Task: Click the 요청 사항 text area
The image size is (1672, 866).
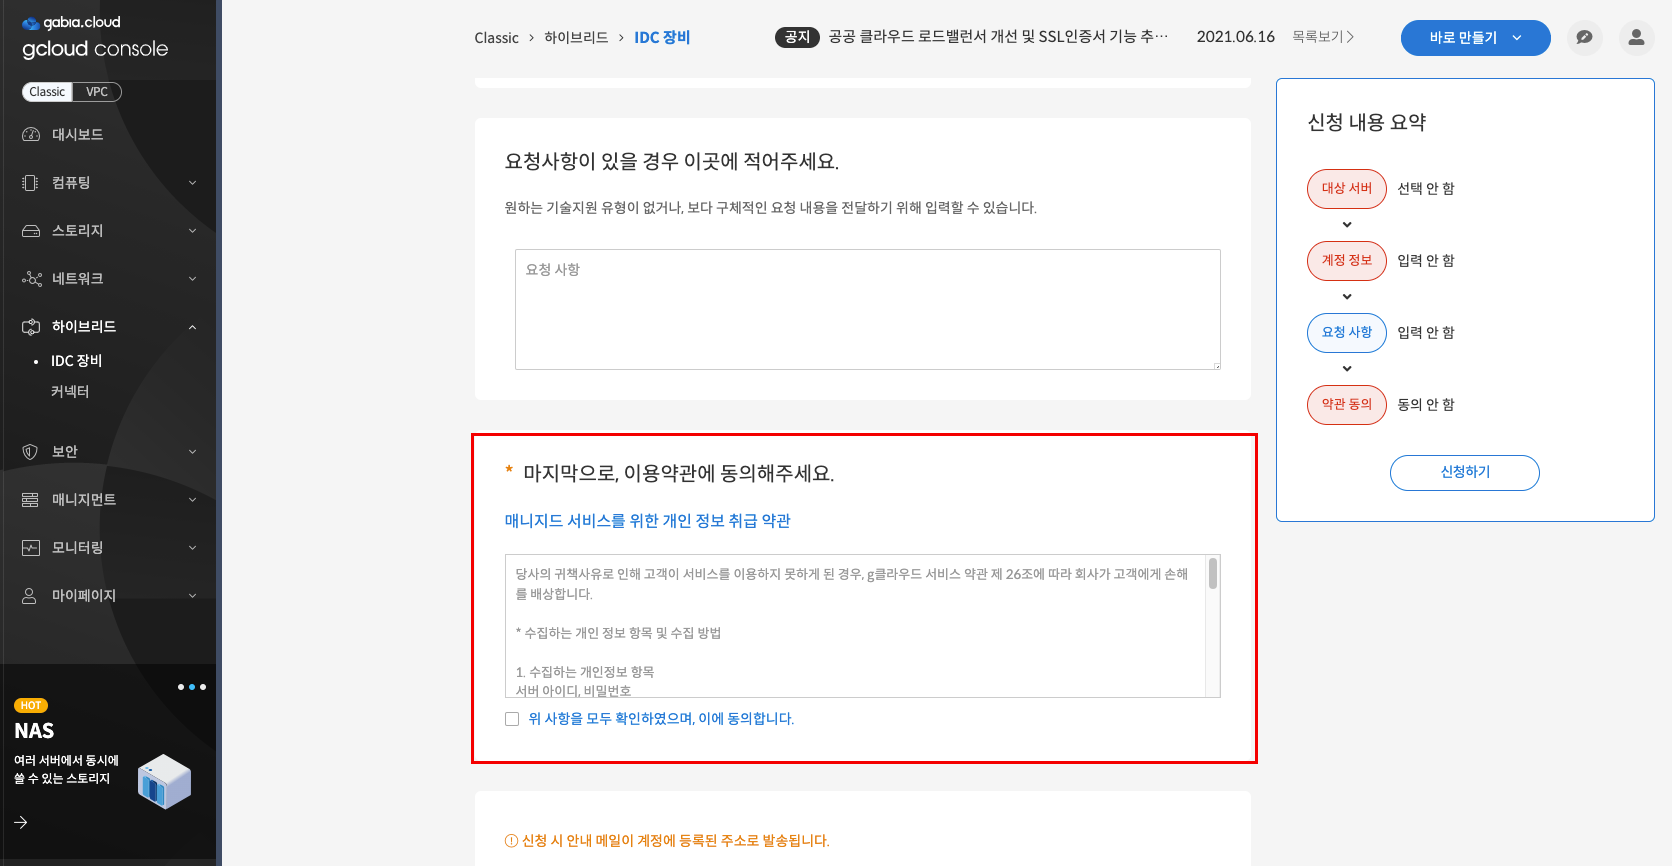Action: [x=867, y=309]
